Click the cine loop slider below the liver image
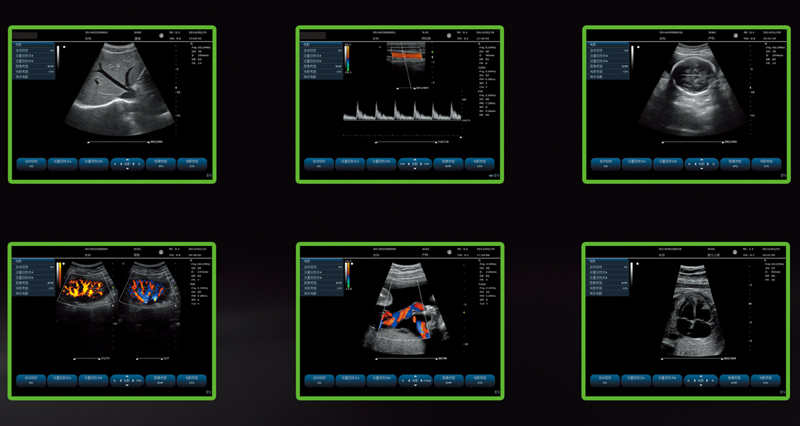The height and width of the screenshot is (426, 800). point(118,141)
